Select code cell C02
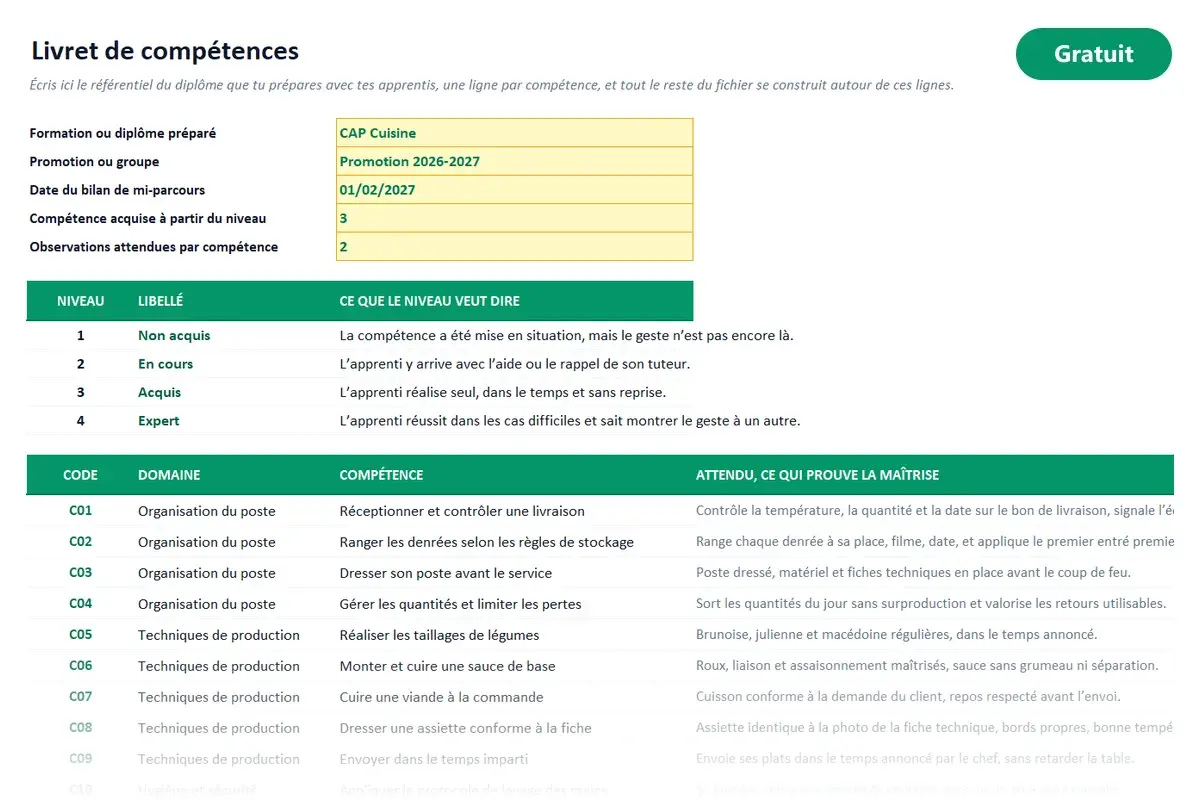 pos(80,542)
